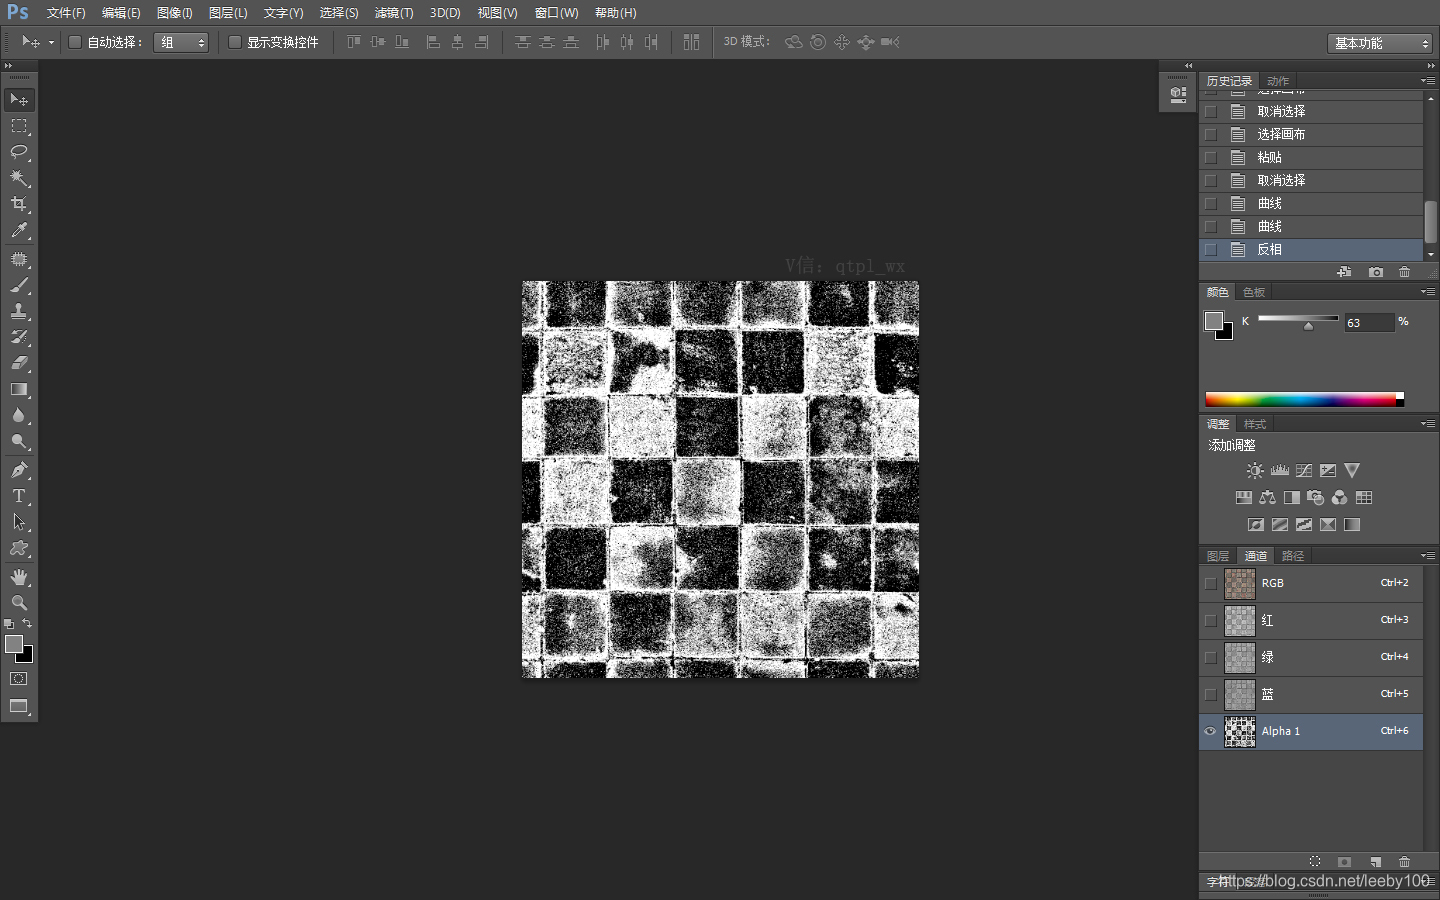
Task: Enable the 显示变换控件 checkbox
Action: coord(235,42)
